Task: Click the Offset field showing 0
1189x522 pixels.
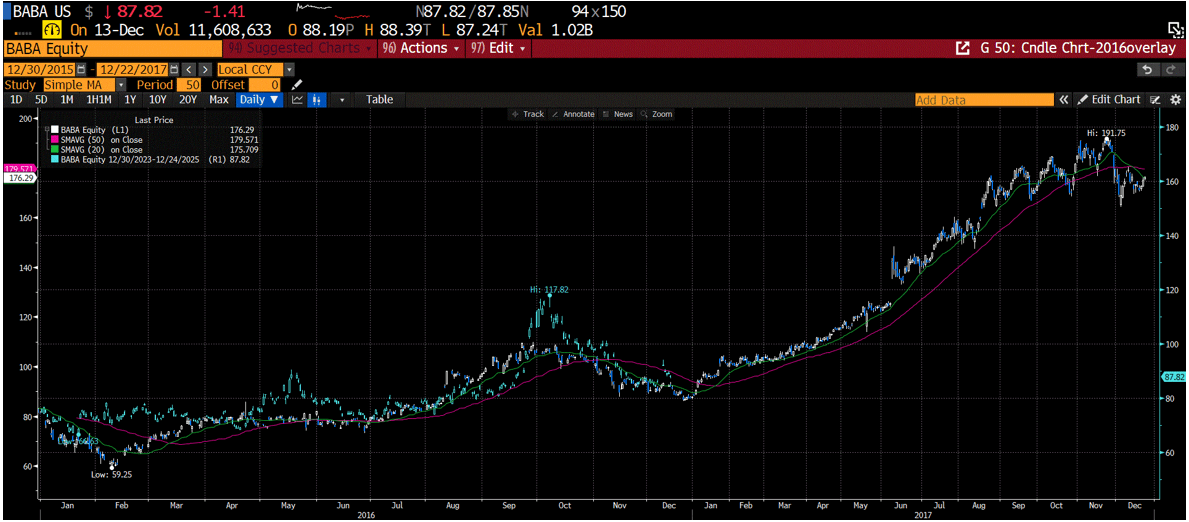Action: [265, 84]
